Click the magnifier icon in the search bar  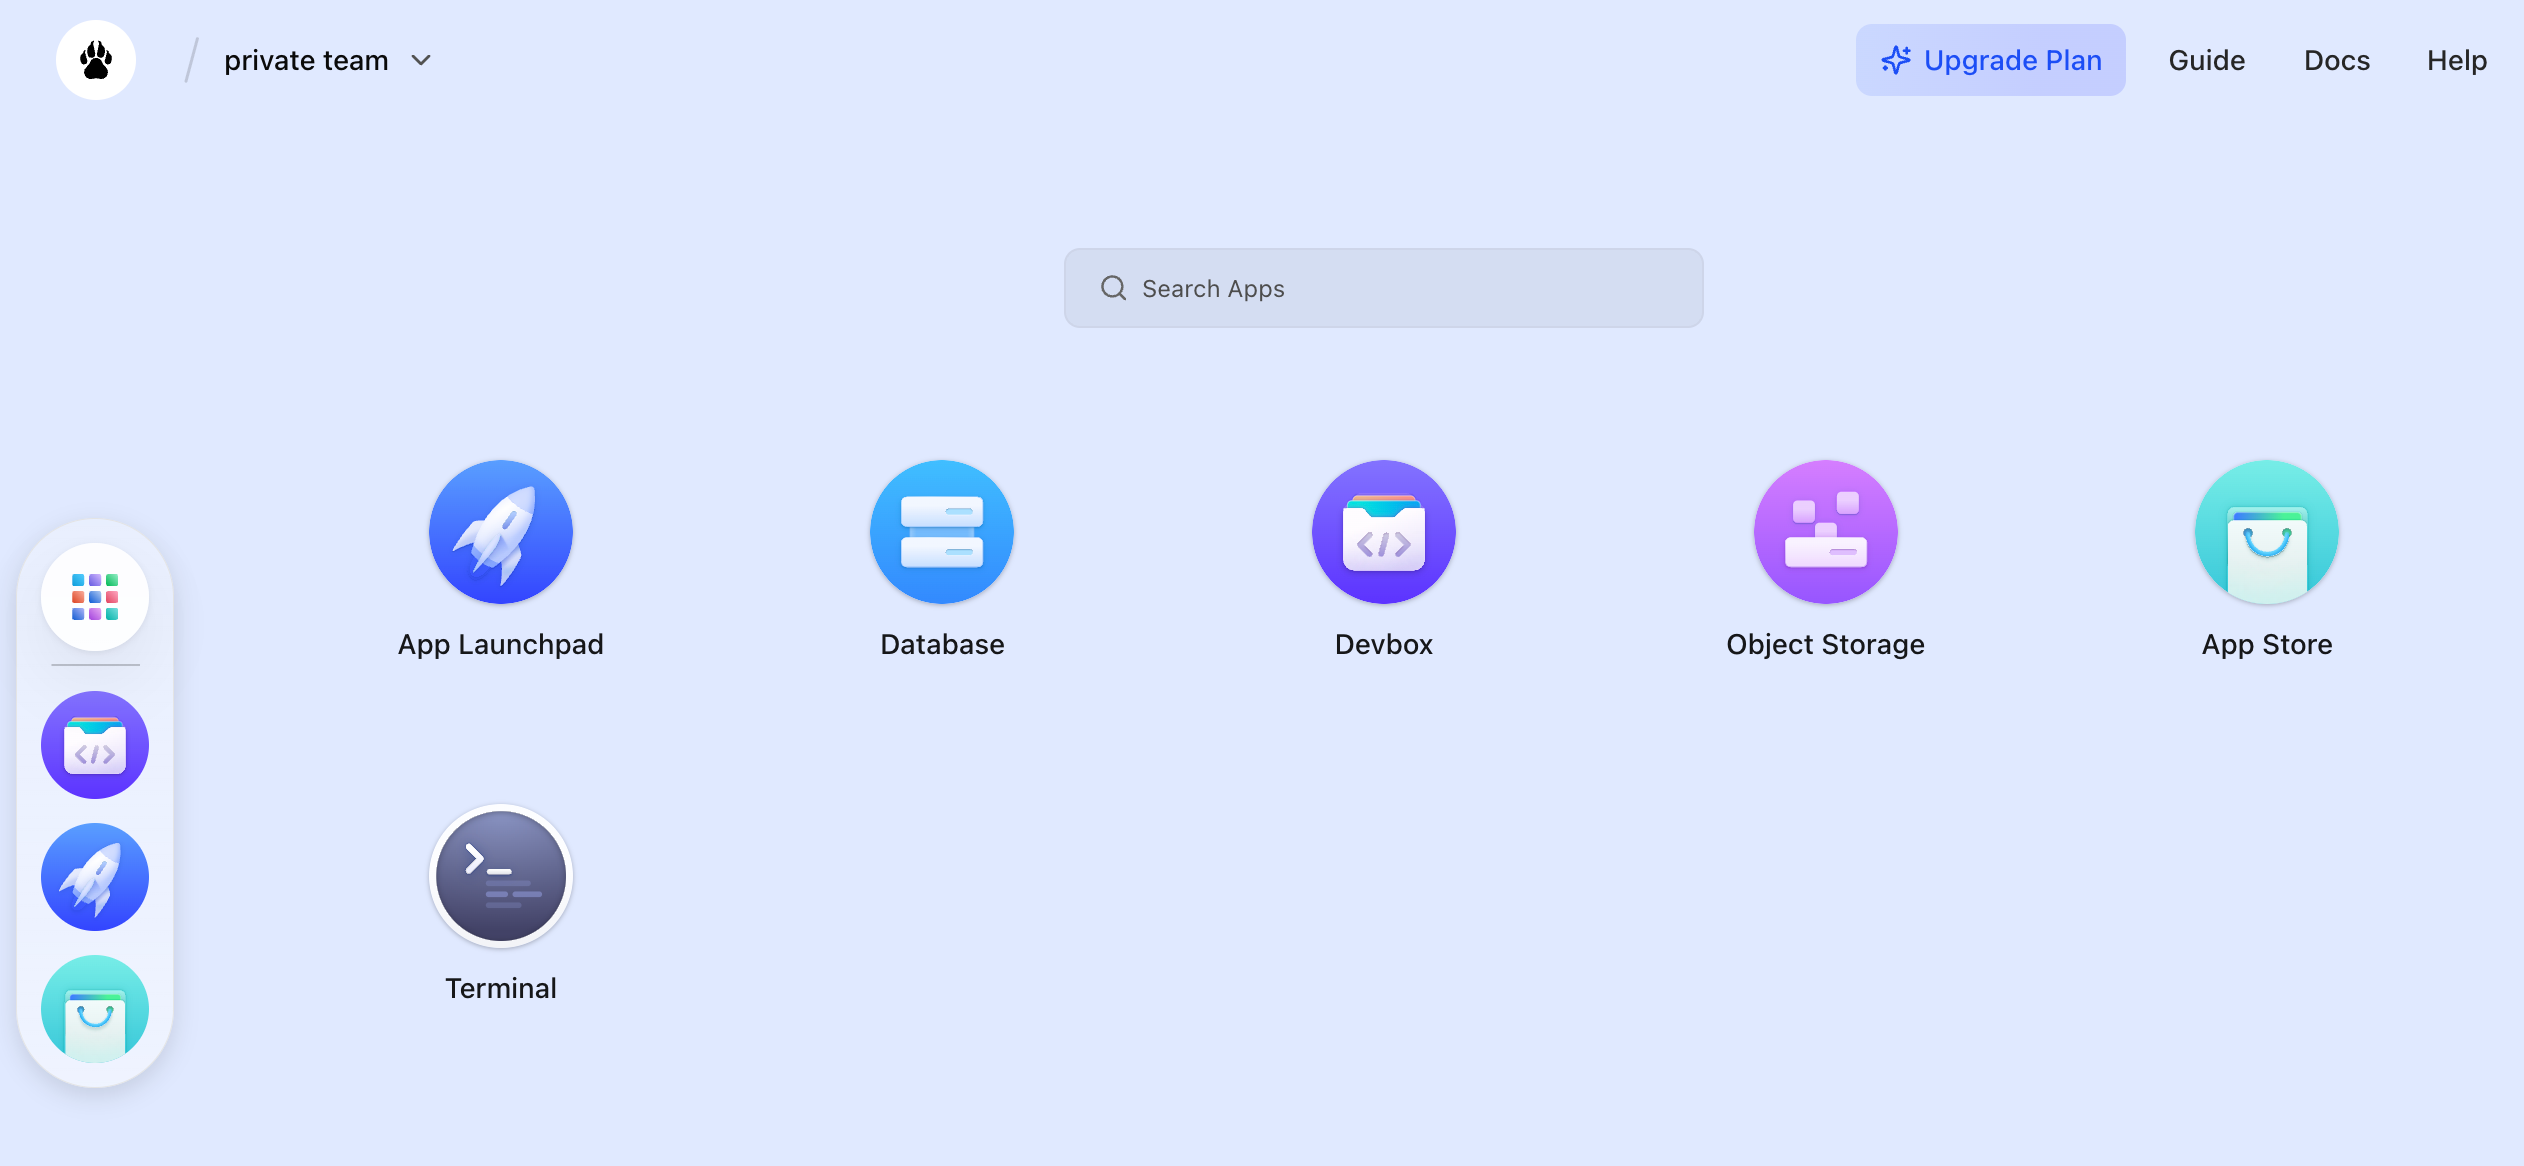click(1112, 288)
